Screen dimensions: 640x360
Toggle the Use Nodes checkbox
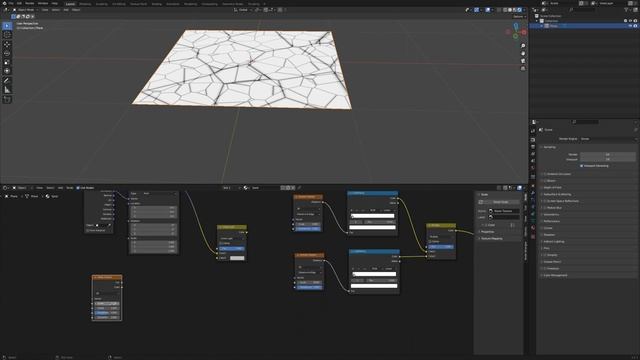[78, 188]
